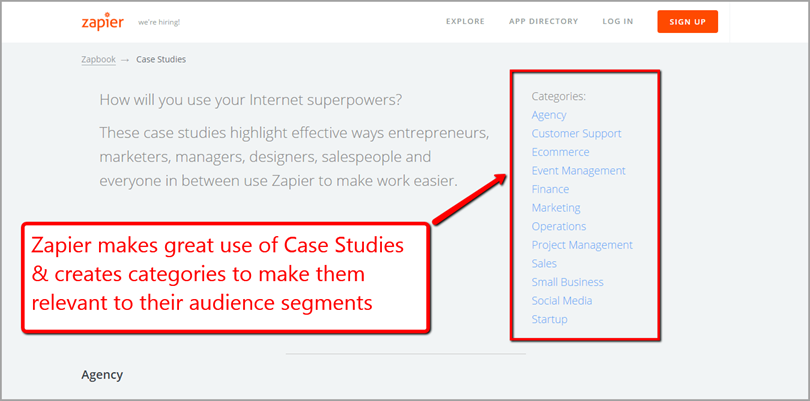The height and width of the screenshot is (401, 810).
Task: Click the "Categories:" label
Action: pos(559,96)
